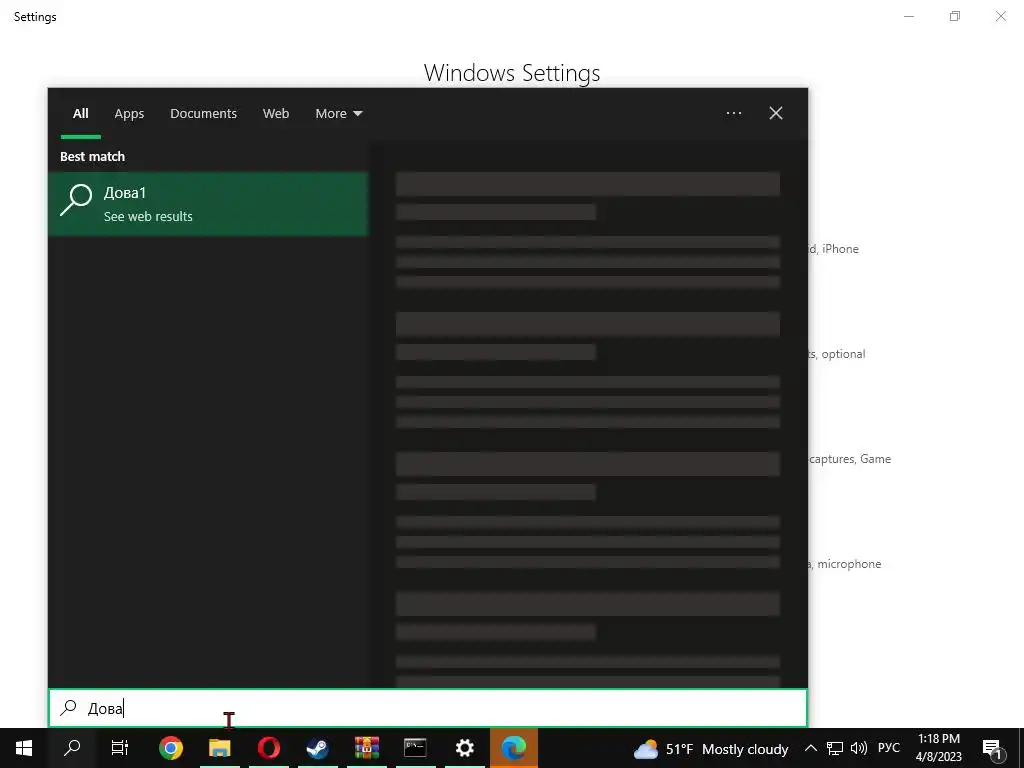
Task: Click the network icon in system tray
Action: 835,748
